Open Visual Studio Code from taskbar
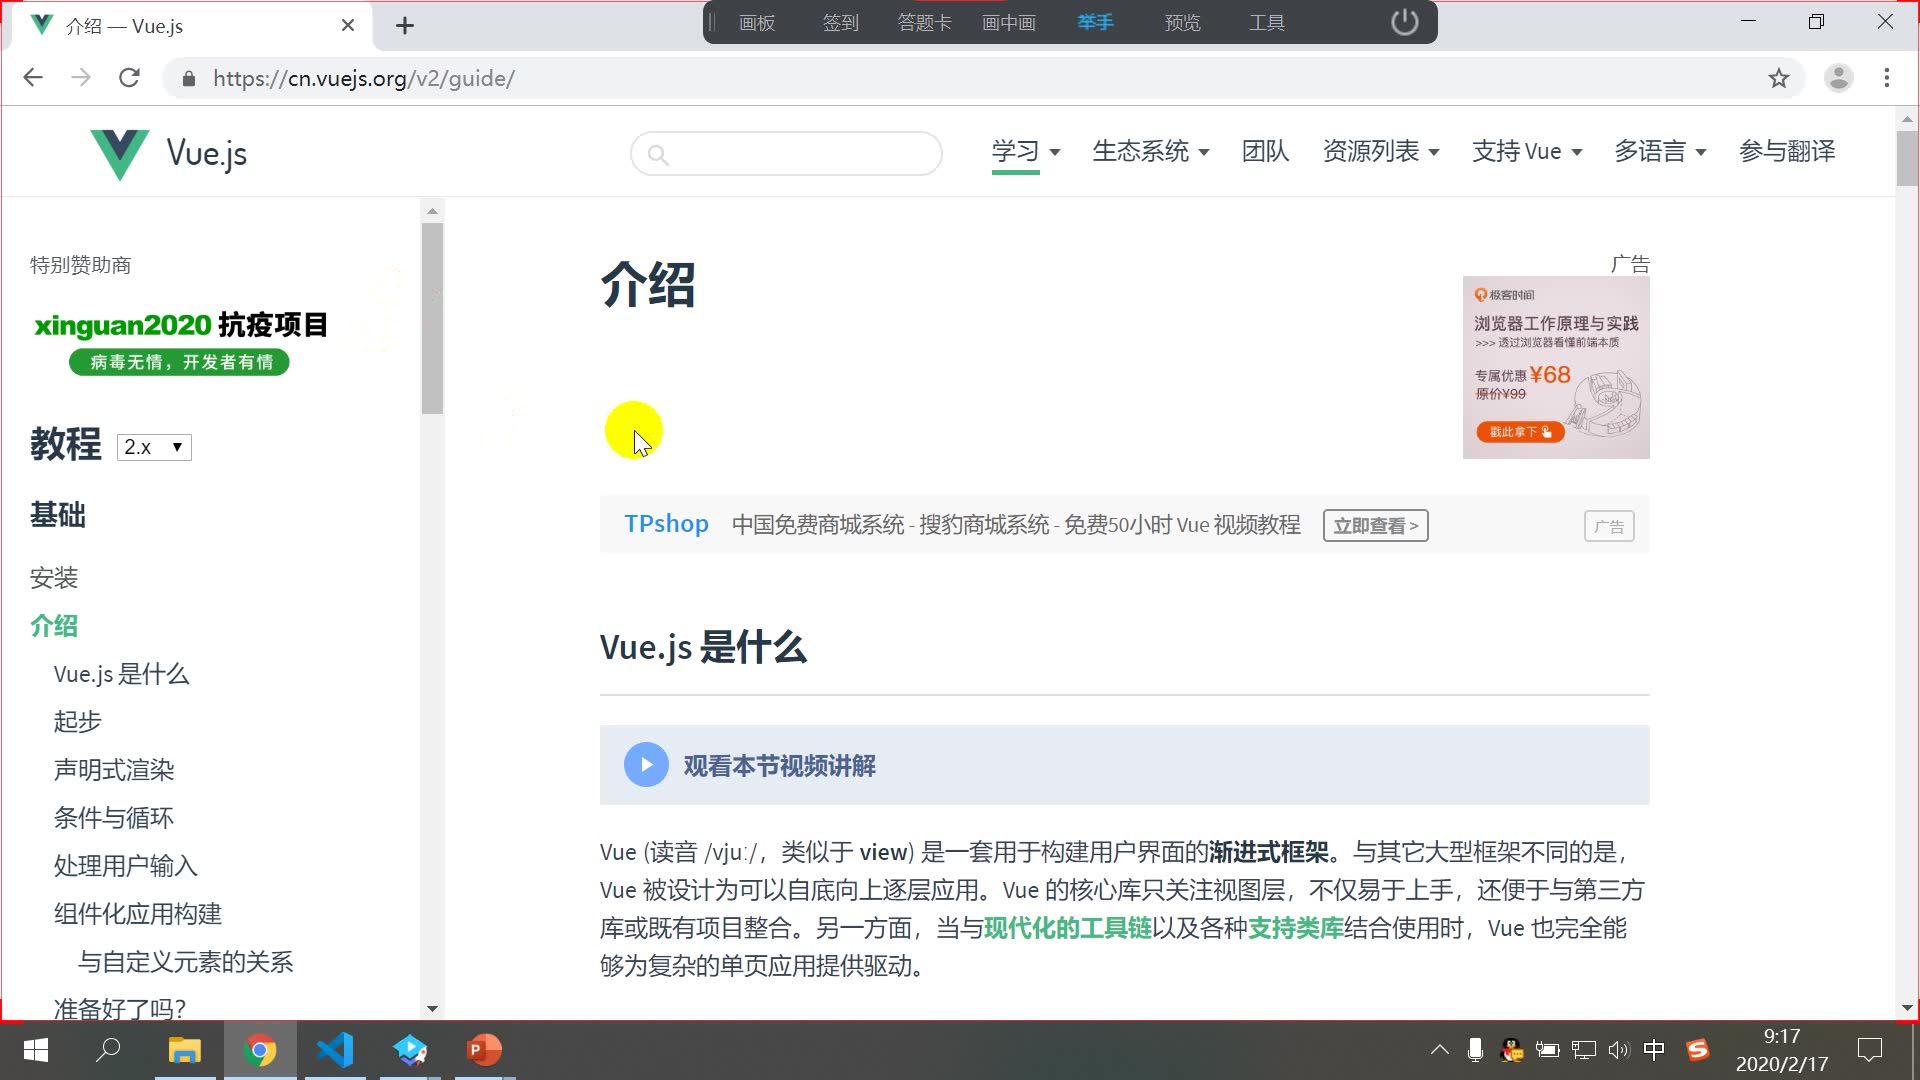The height and width of the screenshot is (1080, 1920). coord(335,1050)
